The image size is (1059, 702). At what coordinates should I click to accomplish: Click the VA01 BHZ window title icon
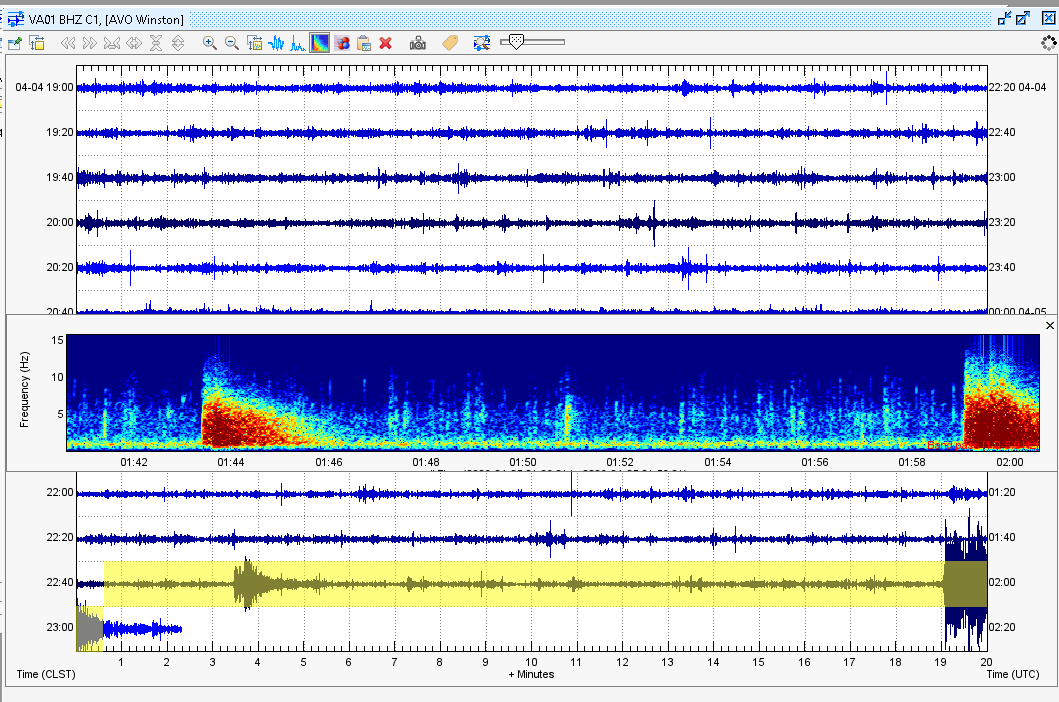tap(16, 19)
